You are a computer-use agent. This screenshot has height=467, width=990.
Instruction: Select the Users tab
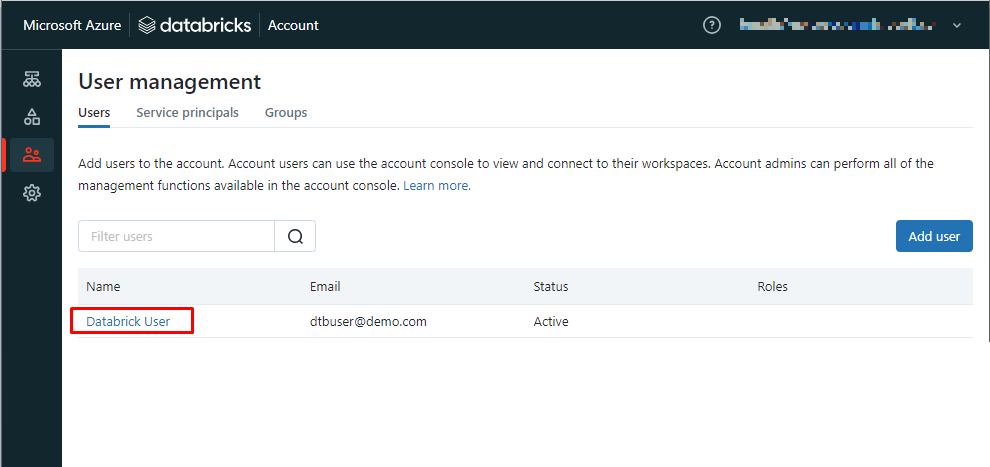point(94,113)
